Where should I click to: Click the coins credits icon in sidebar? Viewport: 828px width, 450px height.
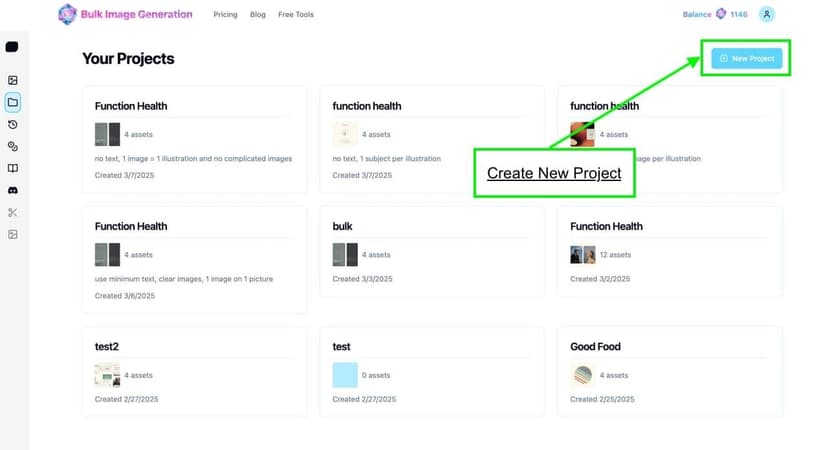click(13, 146)
